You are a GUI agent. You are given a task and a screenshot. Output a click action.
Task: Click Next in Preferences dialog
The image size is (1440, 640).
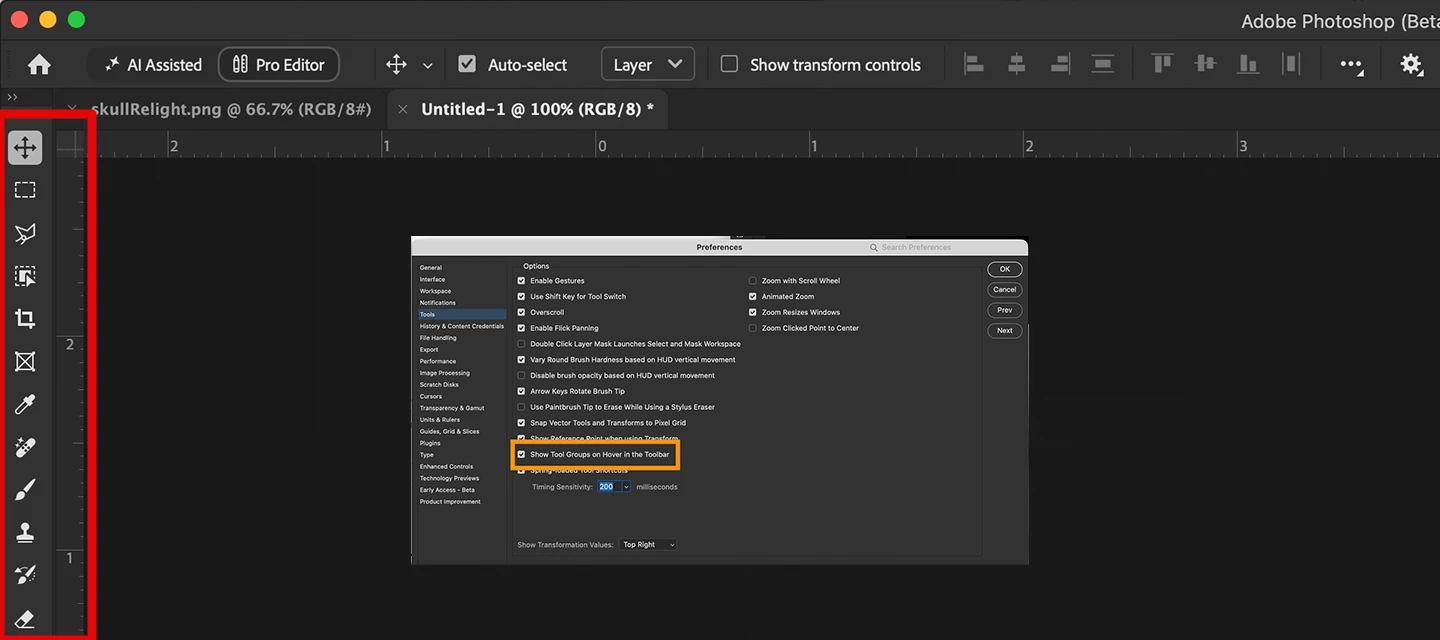1005,331
